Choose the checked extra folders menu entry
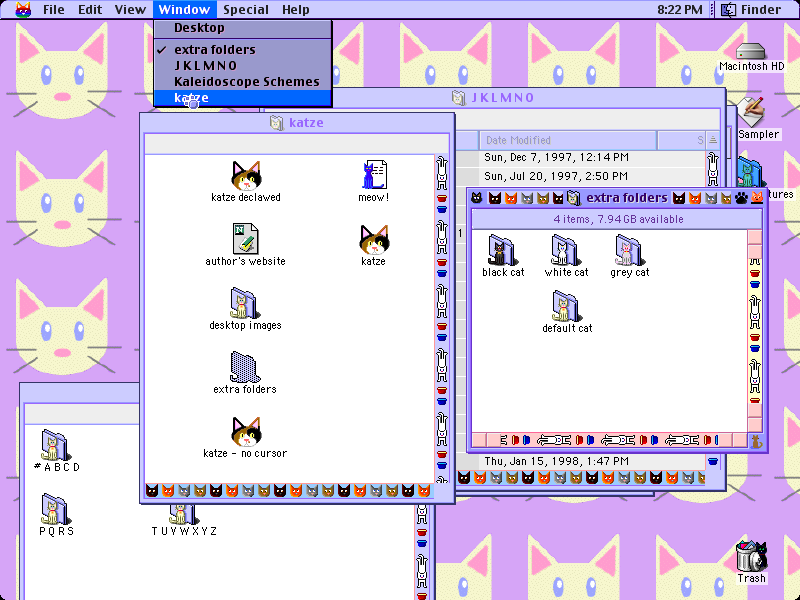Viewport: 800px width, 600px height. [x=243, y=49]
